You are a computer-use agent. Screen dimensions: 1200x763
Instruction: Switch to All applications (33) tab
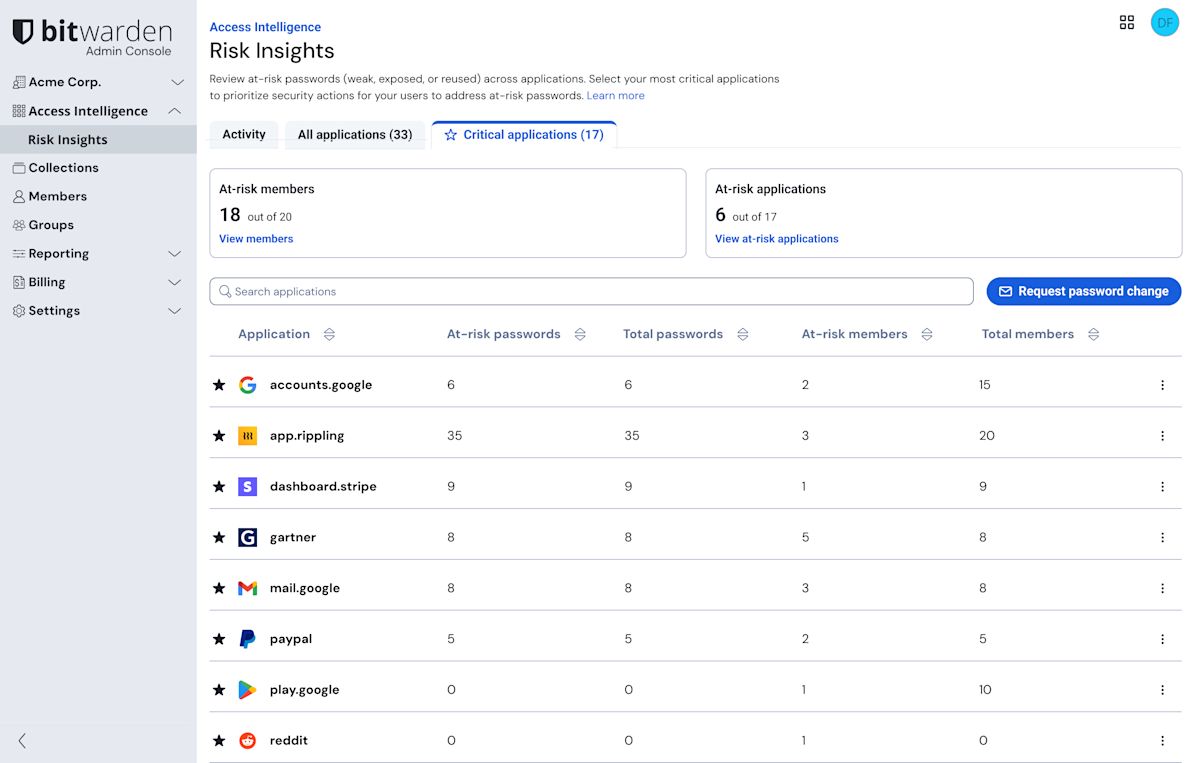tap(355, 135)
